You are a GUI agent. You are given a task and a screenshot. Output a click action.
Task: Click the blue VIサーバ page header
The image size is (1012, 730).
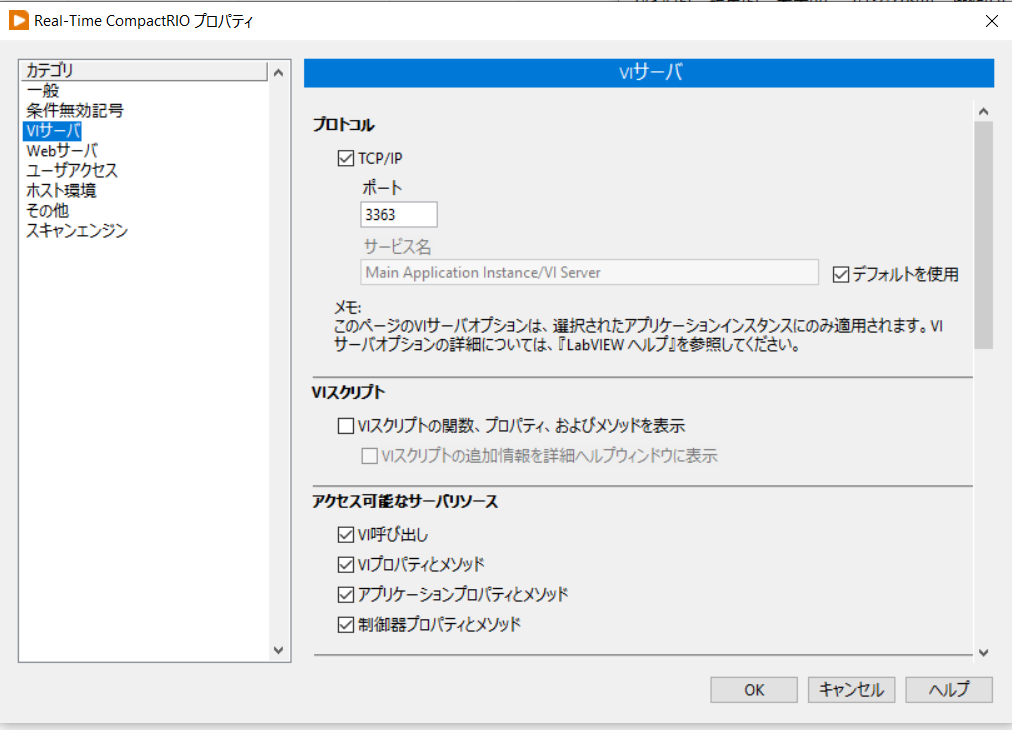(x=649, y=73)
